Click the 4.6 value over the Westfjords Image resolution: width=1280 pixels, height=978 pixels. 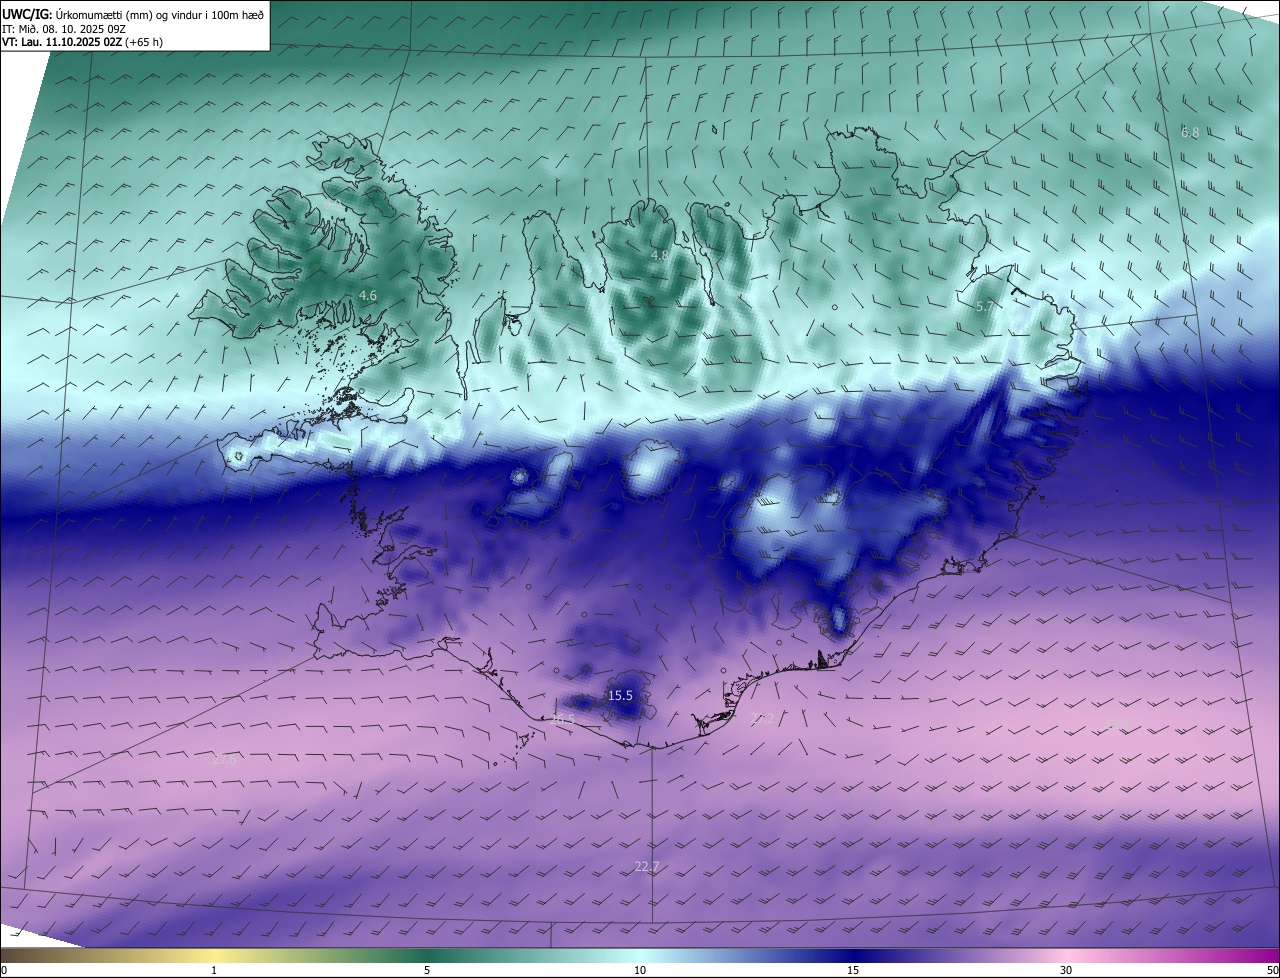pos(368,295)
